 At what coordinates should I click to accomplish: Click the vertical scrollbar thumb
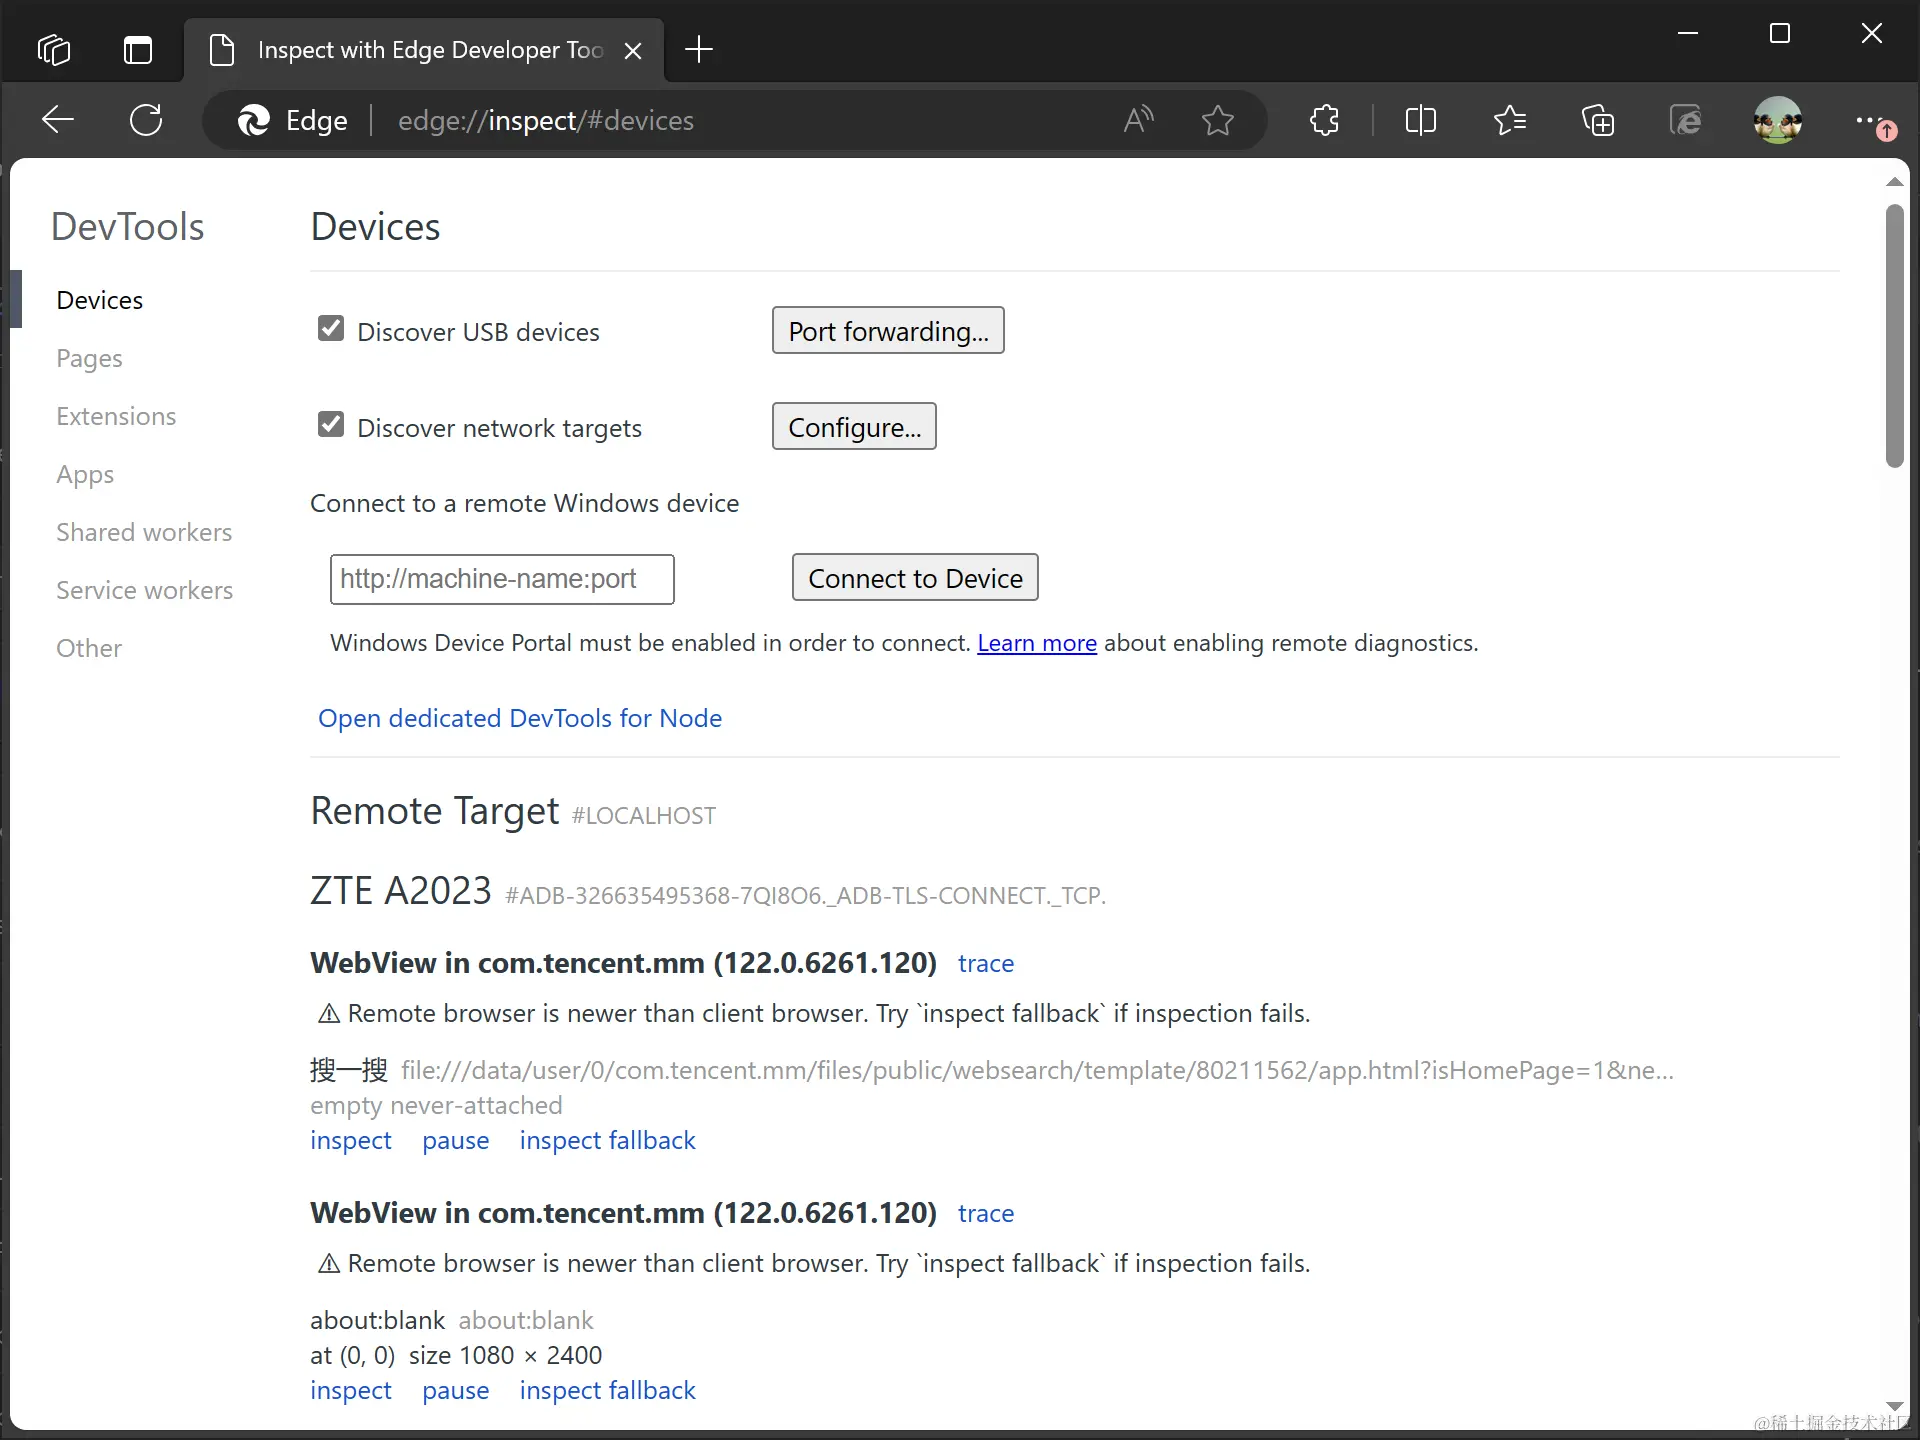1894,335
